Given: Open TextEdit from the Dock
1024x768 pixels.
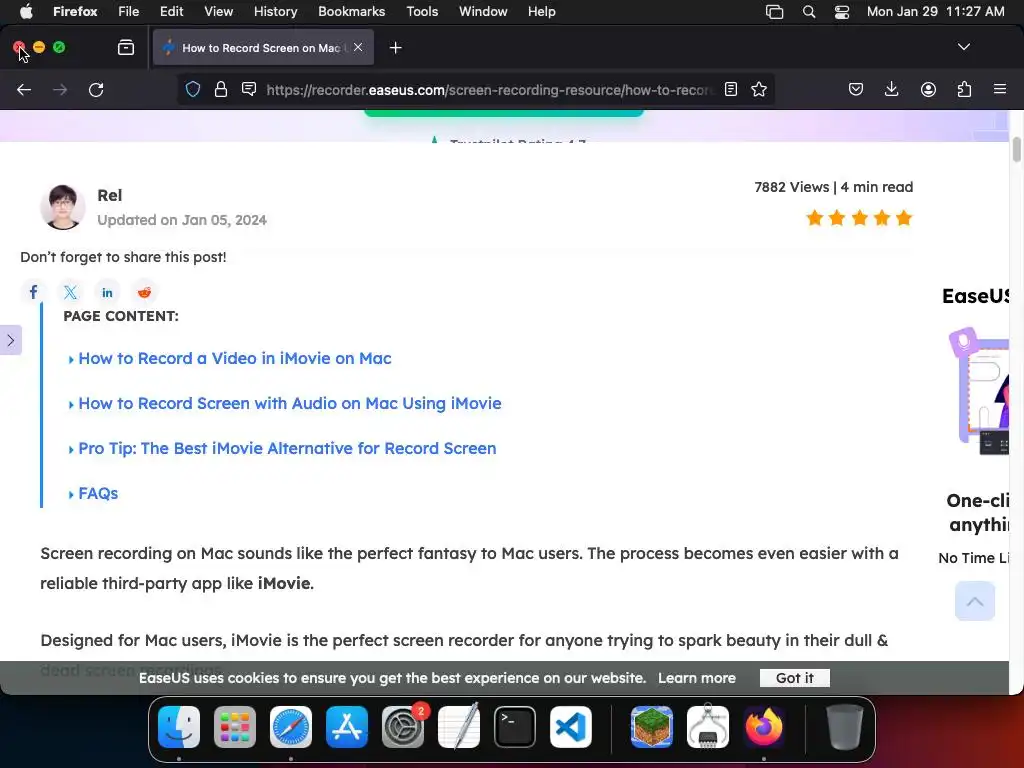Looking at the screenshot, I should tap(458, 727).
